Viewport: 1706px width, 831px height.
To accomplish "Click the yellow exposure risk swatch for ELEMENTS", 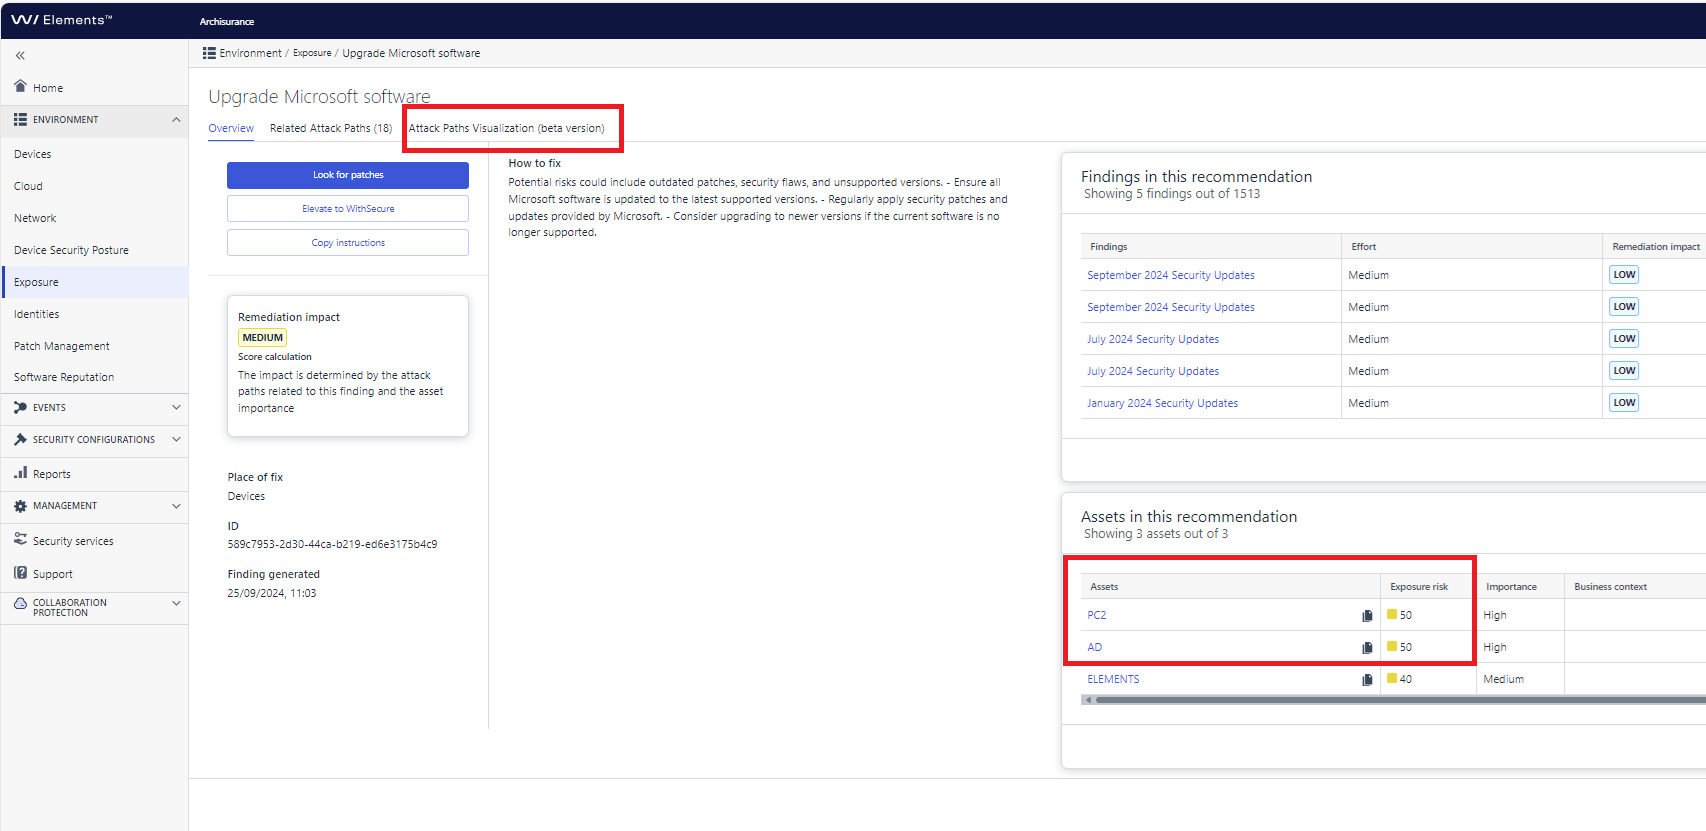I will pos(1392,678).
